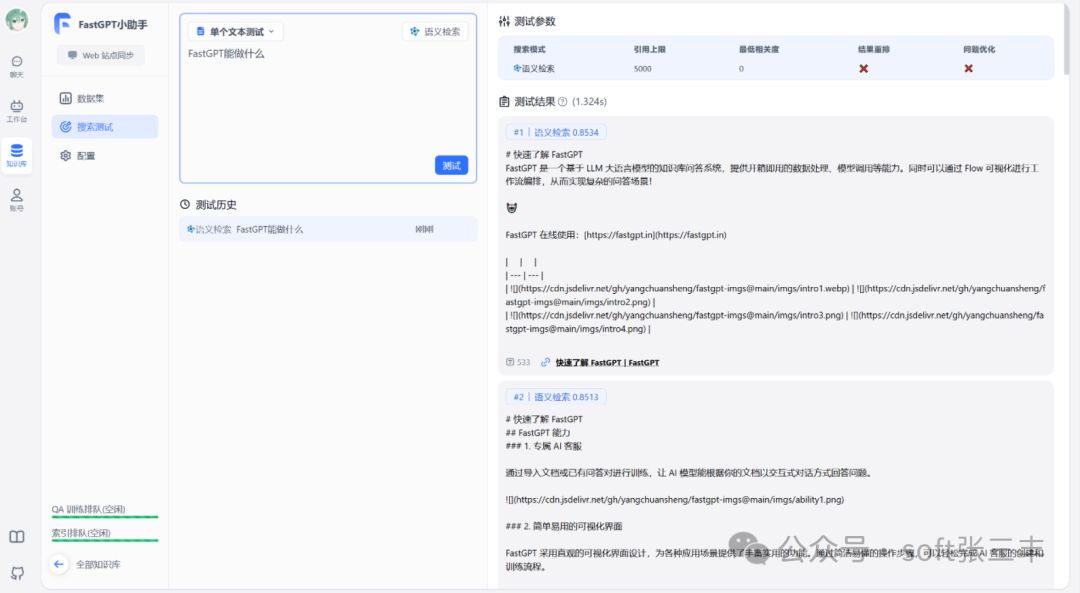
Task: Click the QA 训练排队 progress bar
Action: click(103, 517)
